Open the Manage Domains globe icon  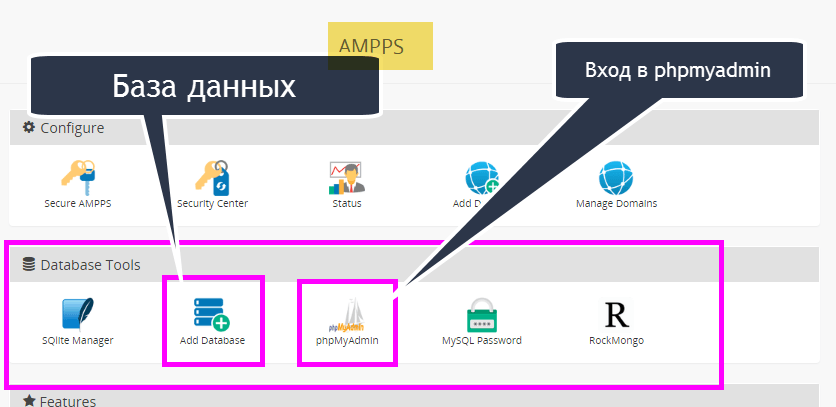point(615,178)
